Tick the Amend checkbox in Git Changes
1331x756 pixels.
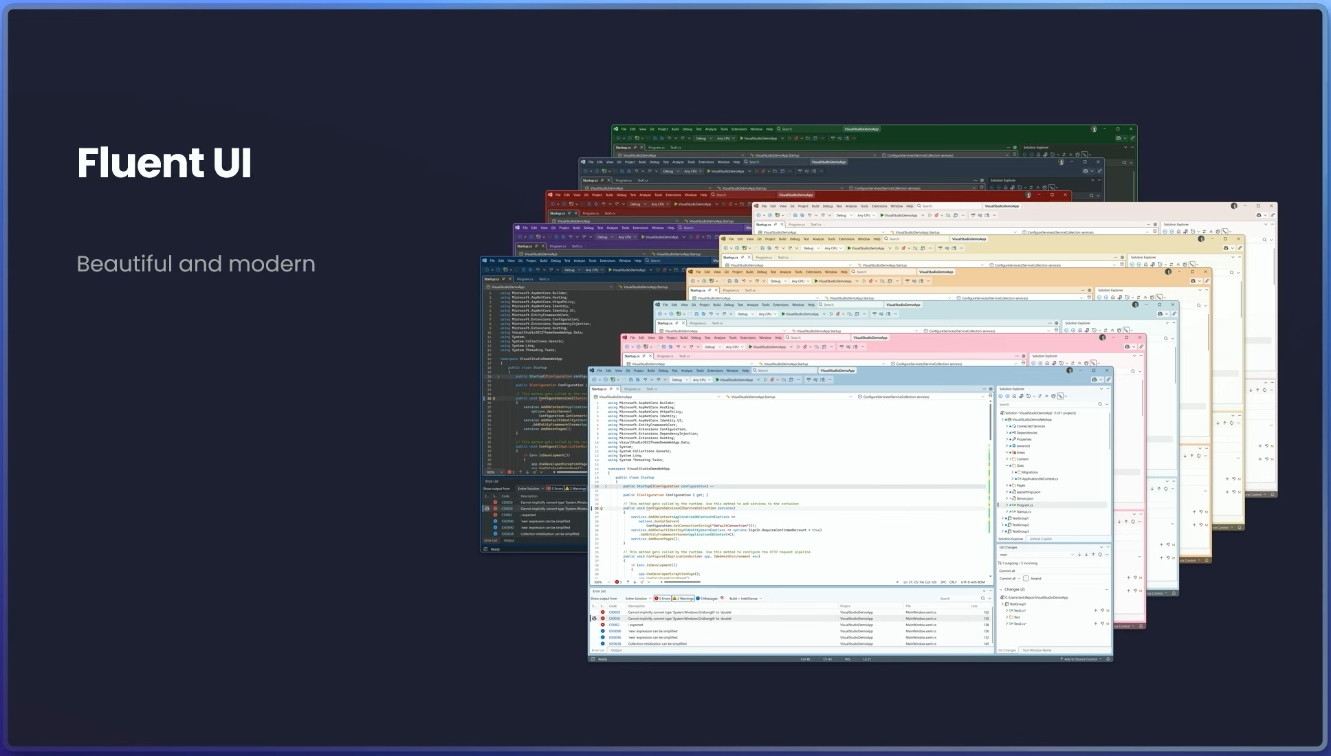pos(1025,578)
